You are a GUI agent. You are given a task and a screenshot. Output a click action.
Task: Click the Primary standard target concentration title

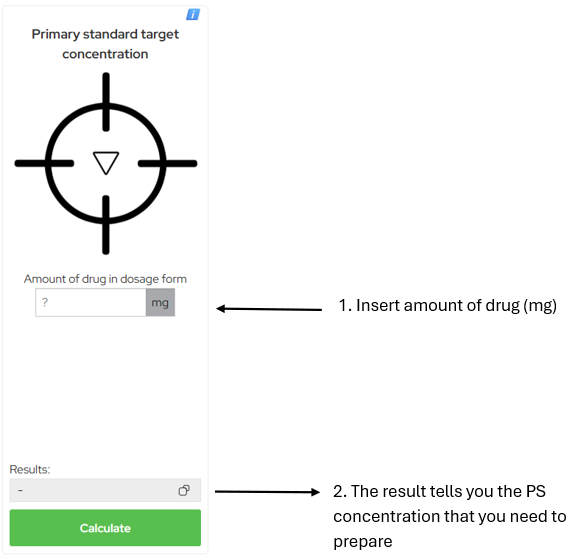pos(105,44)
